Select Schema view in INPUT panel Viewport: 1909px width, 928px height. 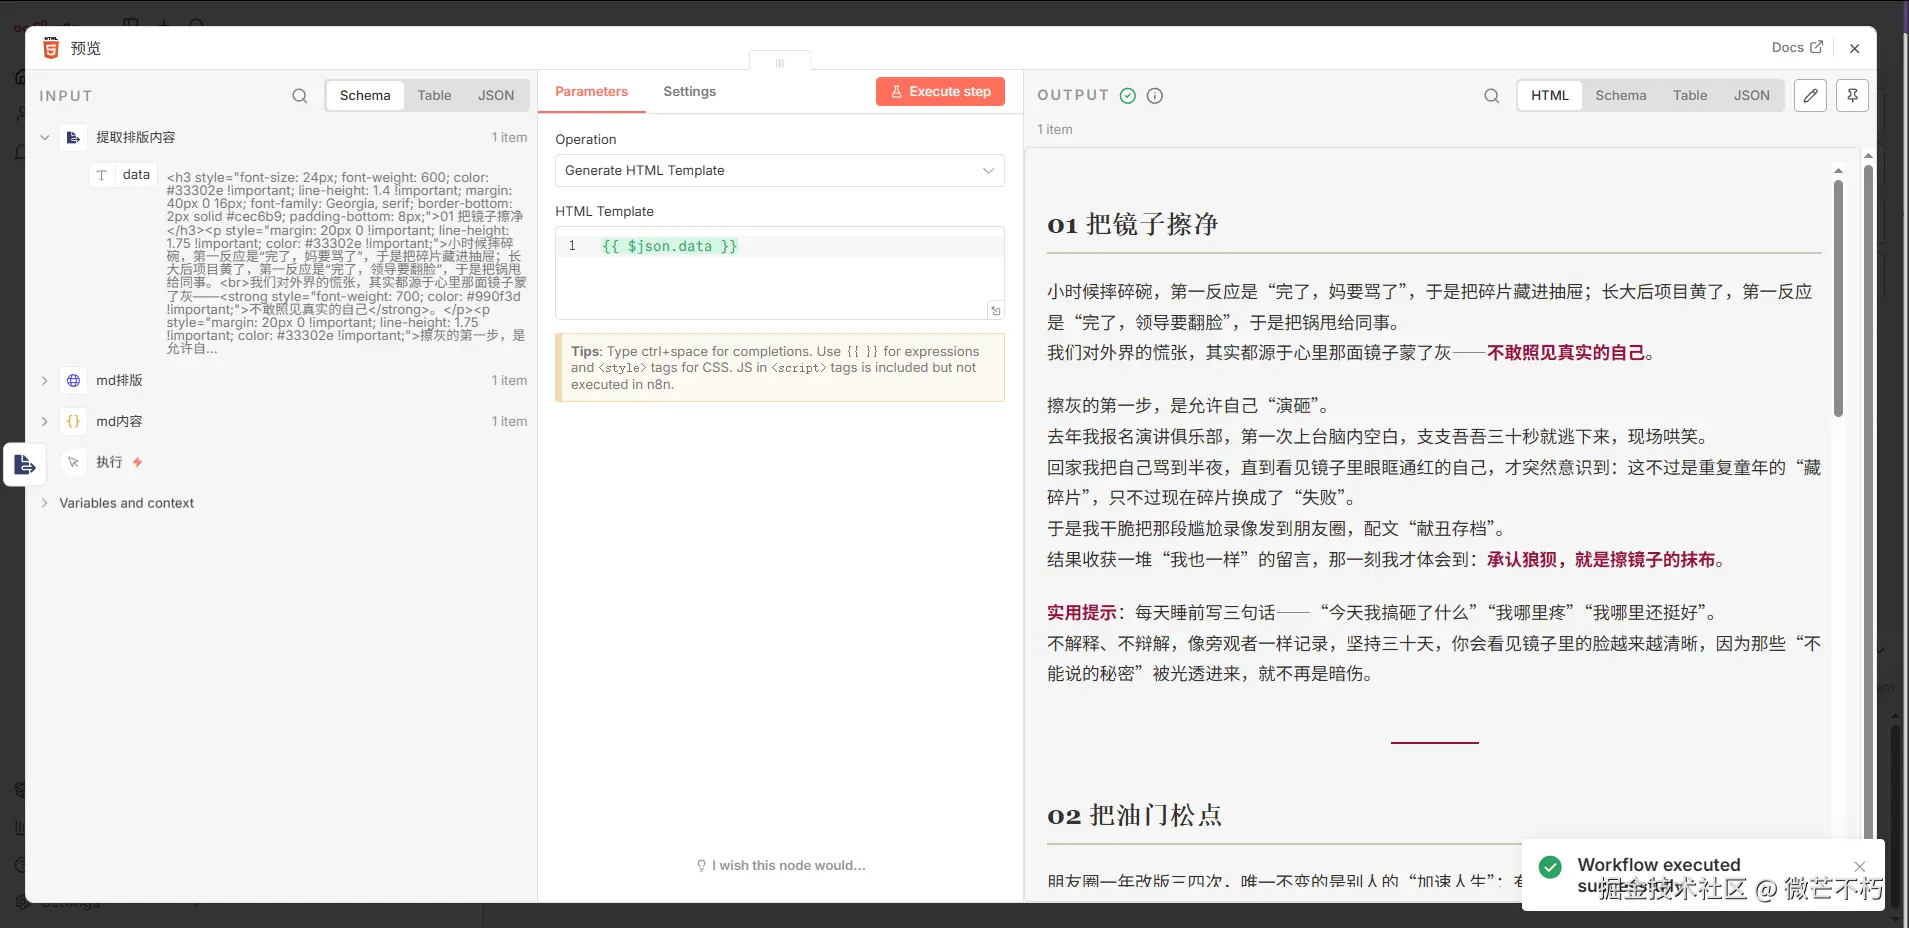pos(365,96)
